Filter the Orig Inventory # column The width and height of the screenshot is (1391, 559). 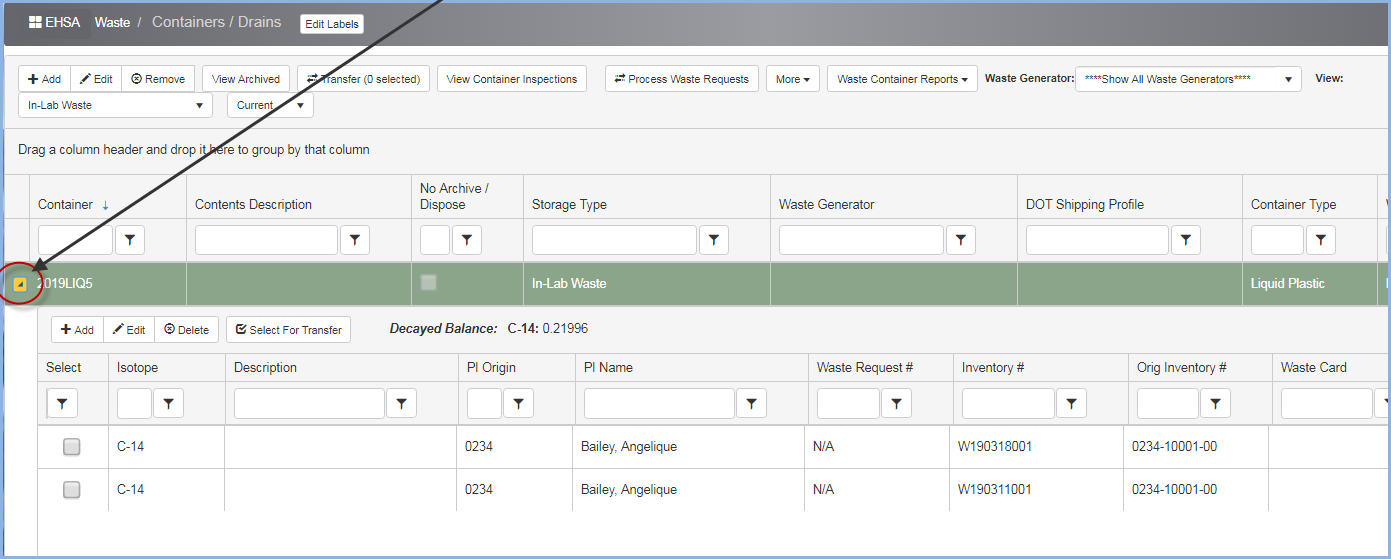click(1215, 403)
